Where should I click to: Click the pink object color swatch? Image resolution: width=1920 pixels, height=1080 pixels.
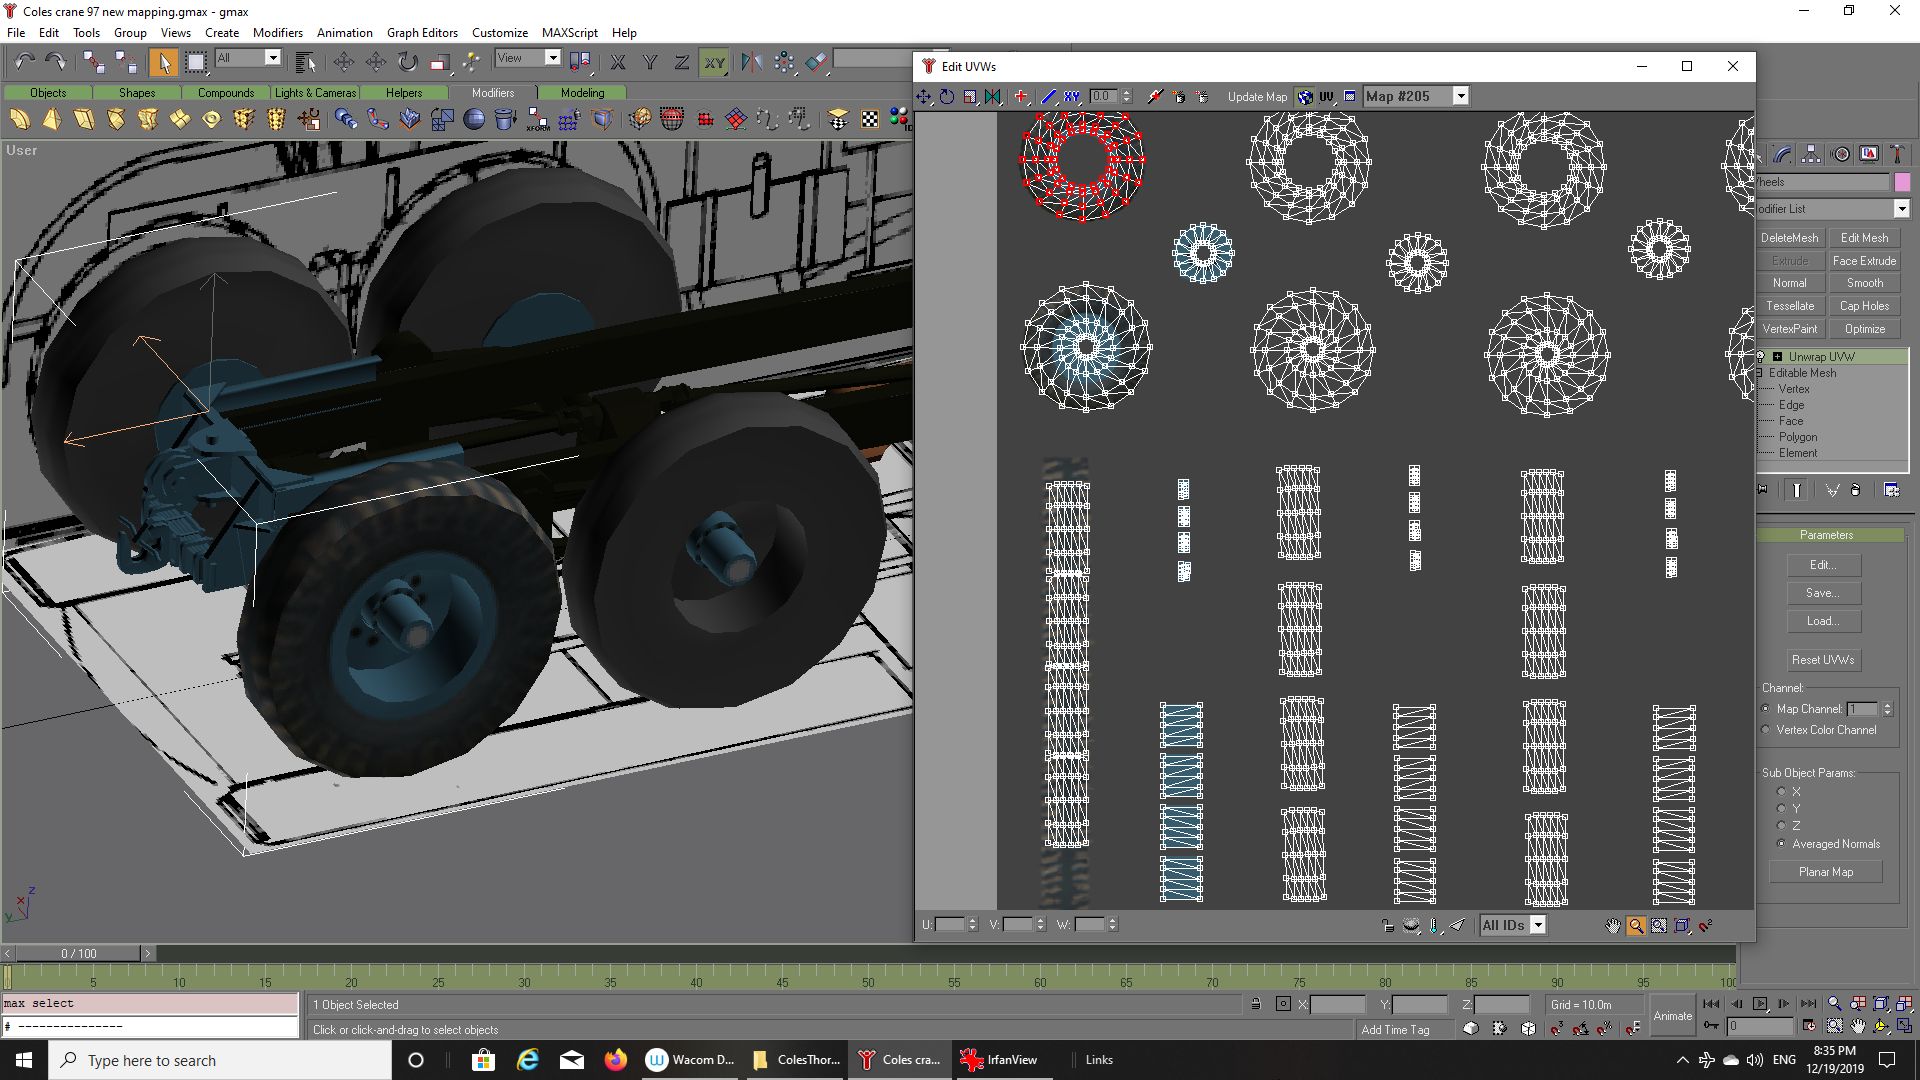pyautogui.click(x=1902, y=182)
